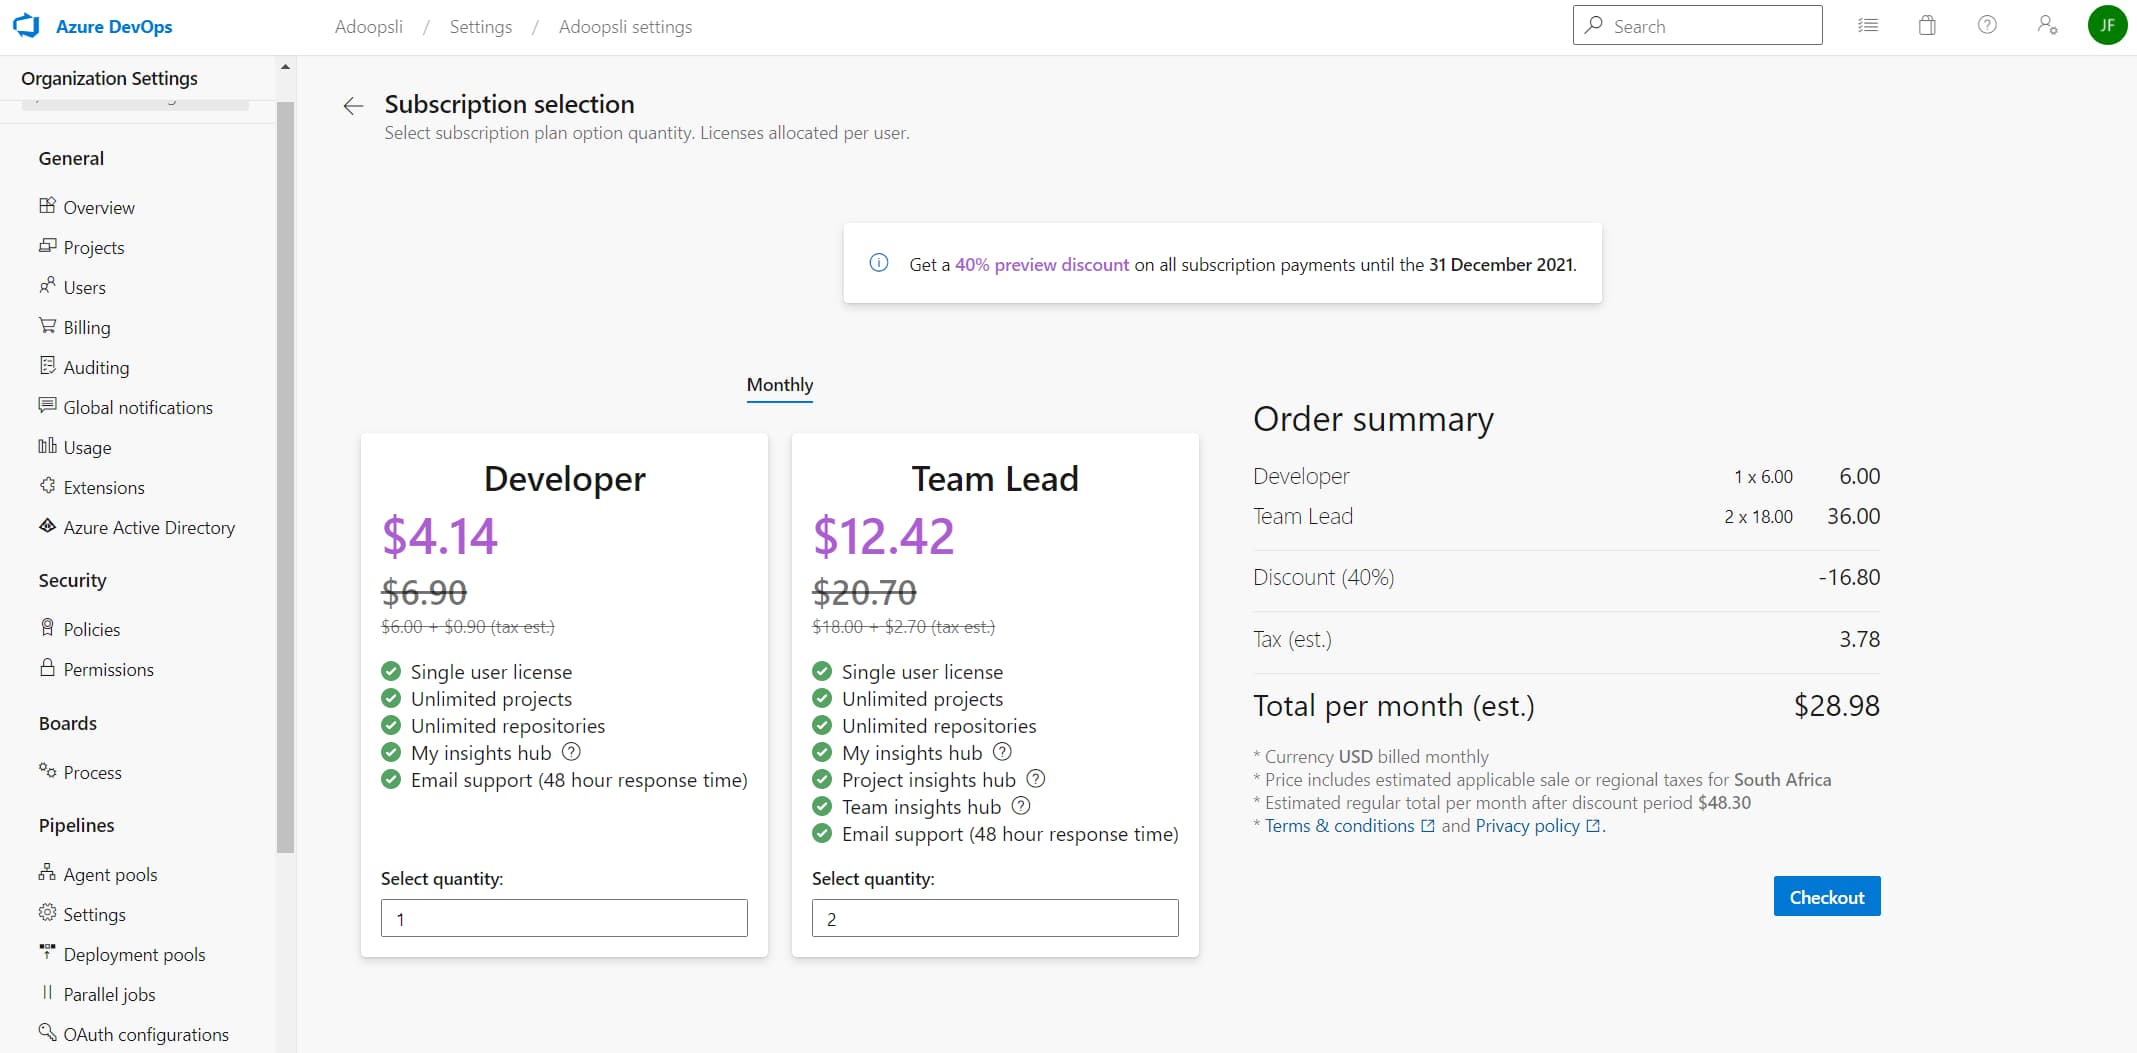Click the Global notifications icon
This screenshot has width=2137, height=1053.
(47, 406)
